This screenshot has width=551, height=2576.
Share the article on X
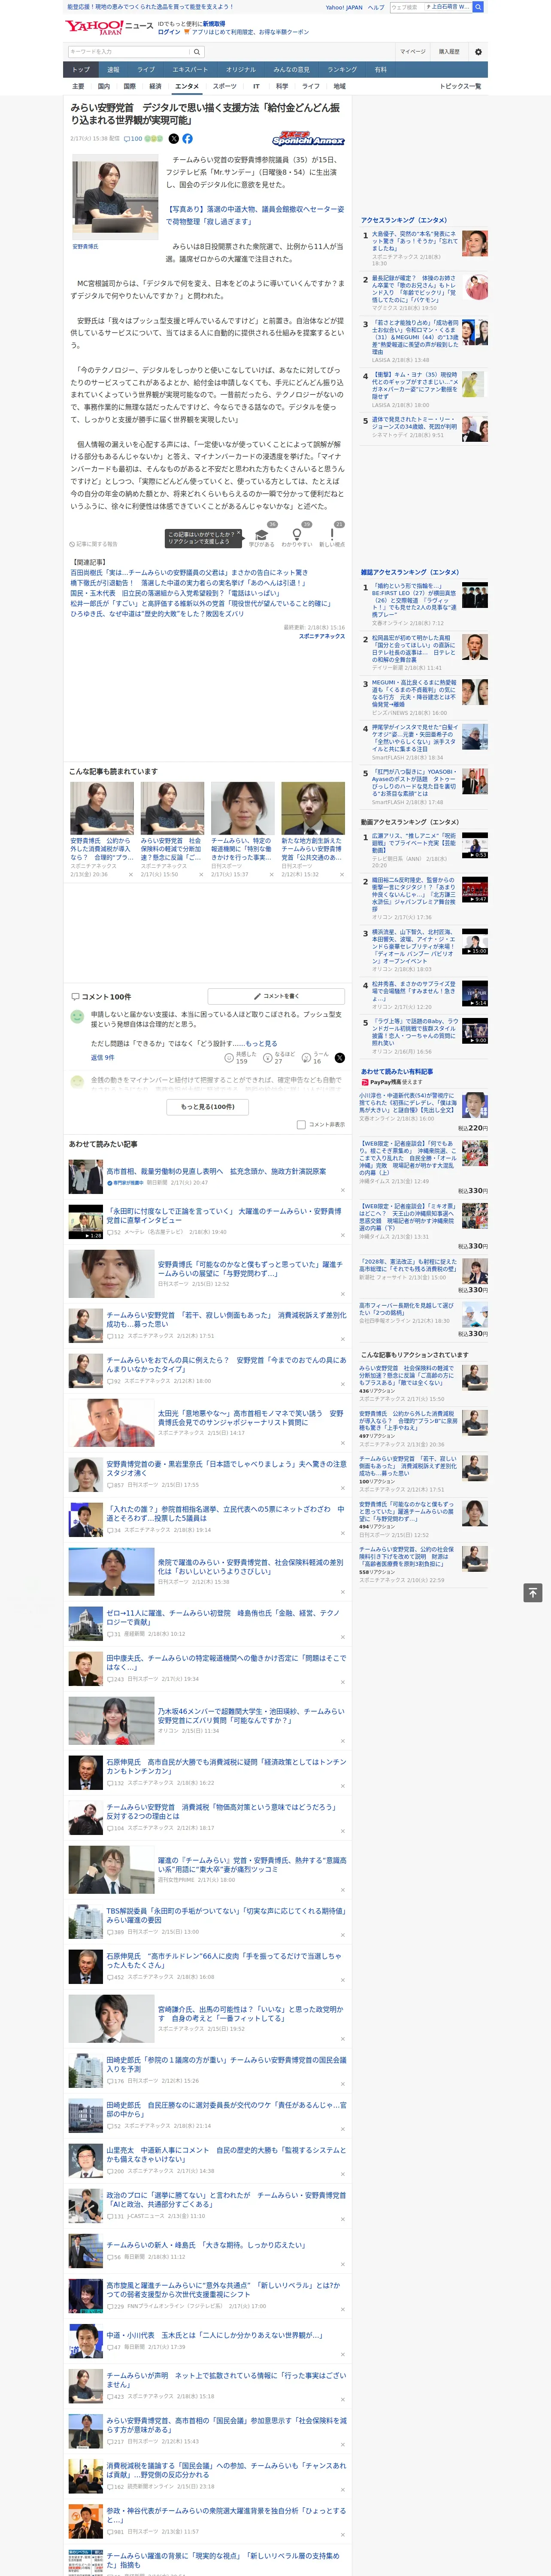(173, 139)
